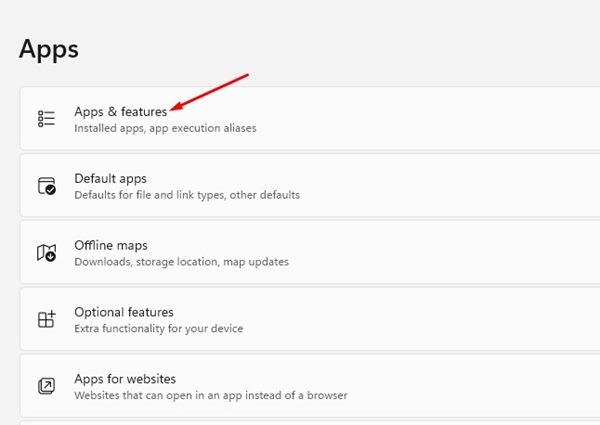Select Offline maps title
600x425 pixels.
click(111, 245)
